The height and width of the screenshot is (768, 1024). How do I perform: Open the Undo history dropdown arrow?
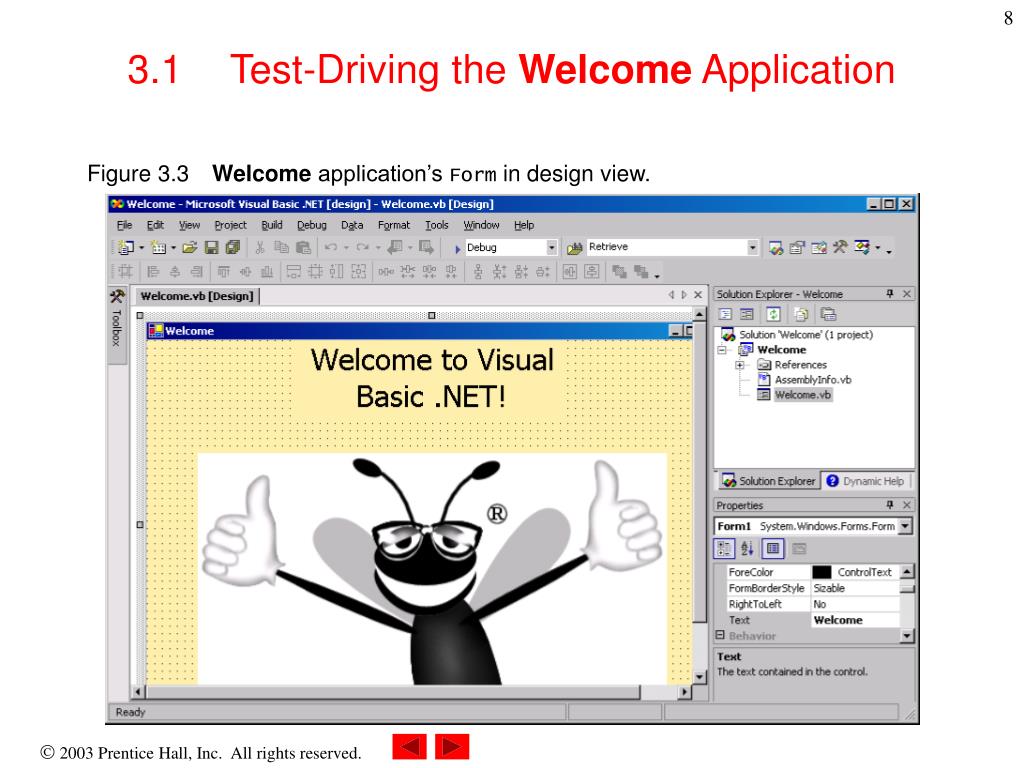pyautogui.click(x=346, y=248)
